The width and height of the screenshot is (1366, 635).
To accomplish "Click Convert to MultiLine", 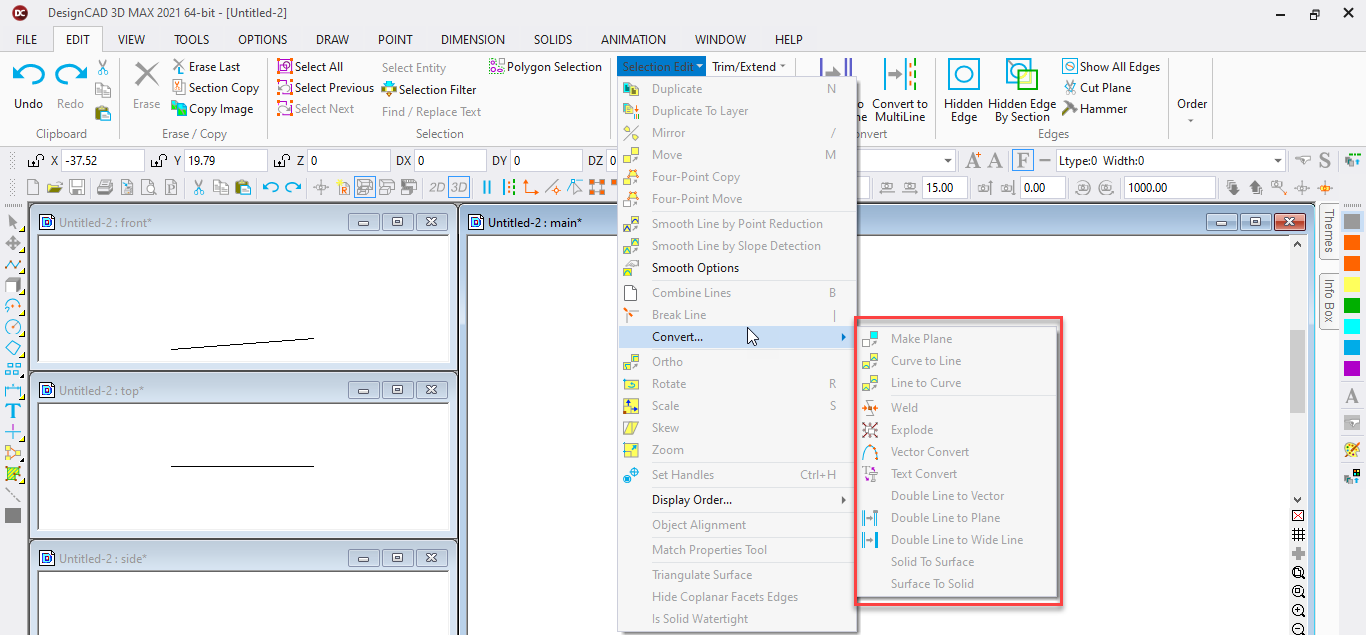I will point(900,90).
